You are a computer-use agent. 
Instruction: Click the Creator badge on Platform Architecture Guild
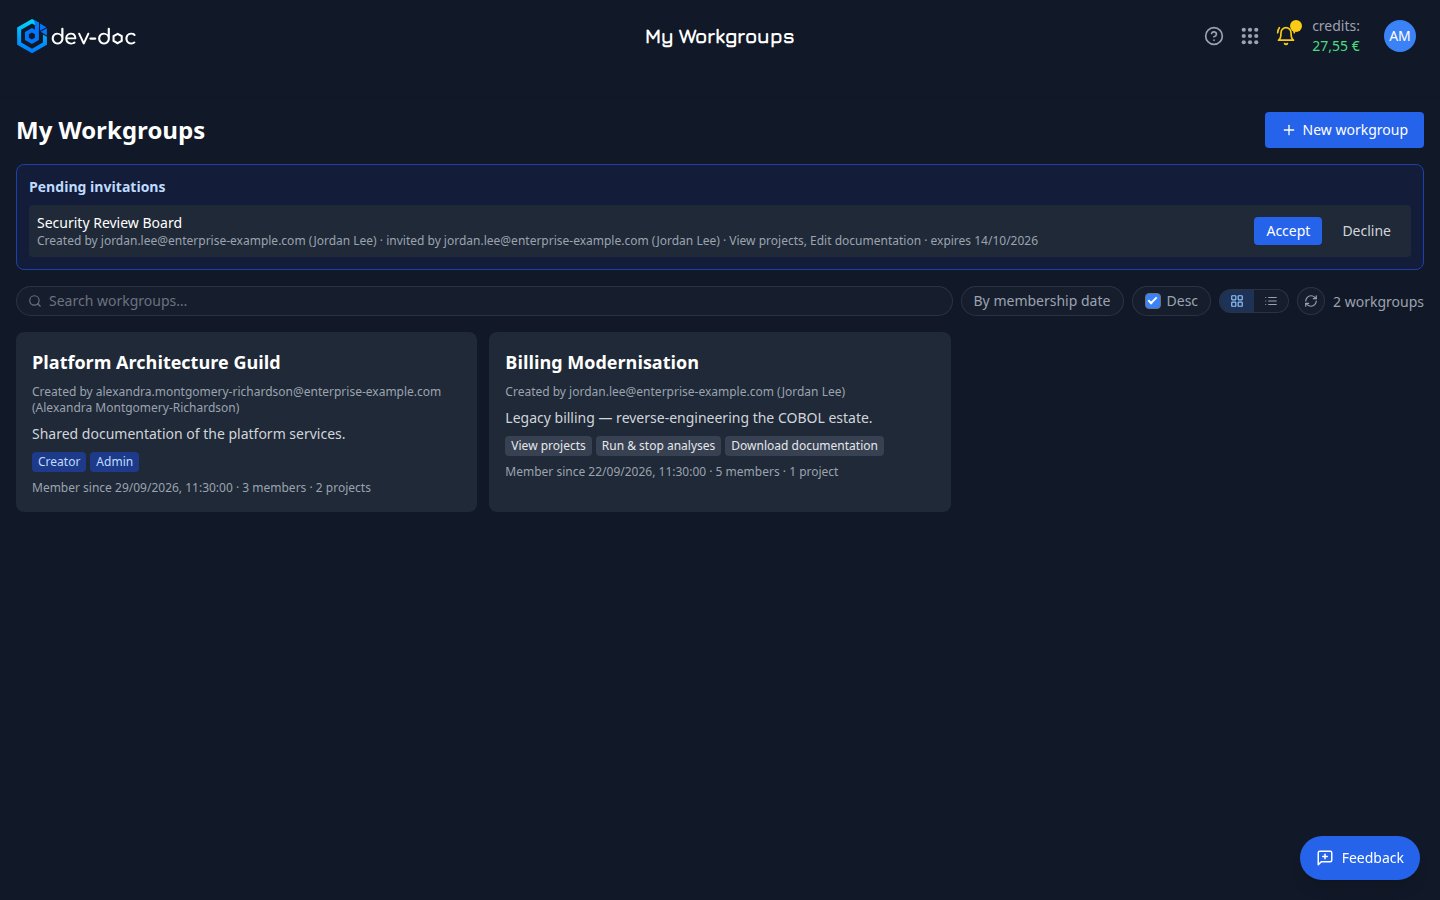coord(59,462)
